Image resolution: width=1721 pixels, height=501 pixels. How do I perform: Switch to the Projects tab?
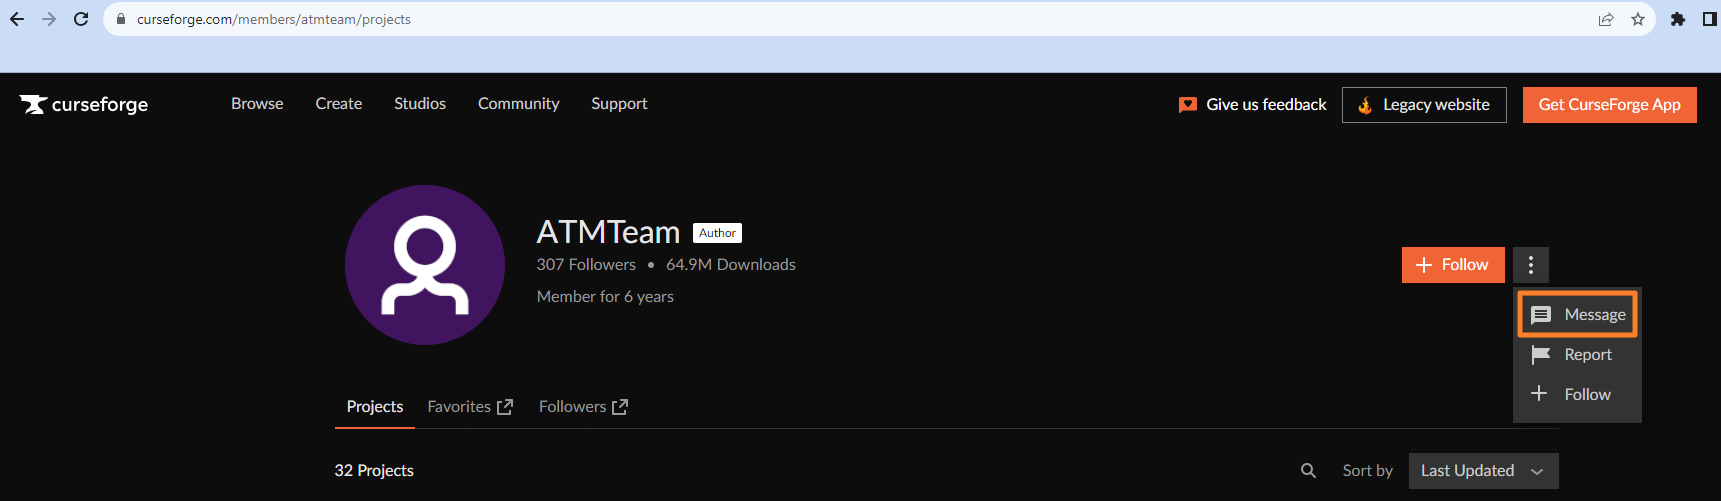[375, 407]
